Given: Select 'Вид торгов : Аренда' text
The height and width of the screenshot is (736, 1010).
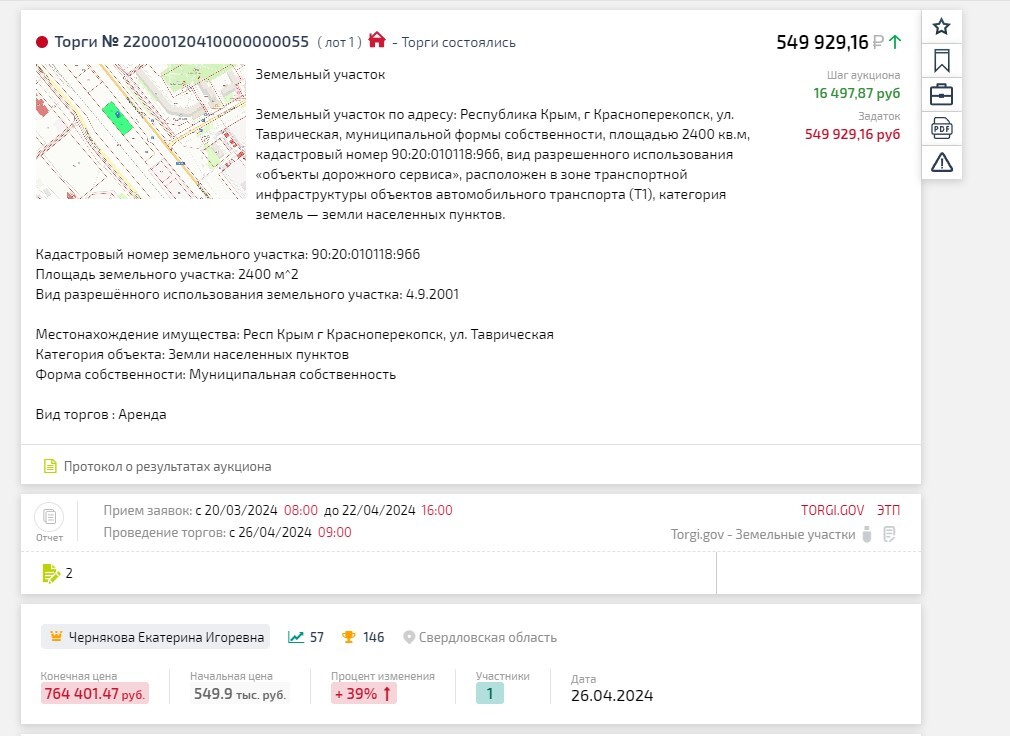Looking at the screenshot, I should point(100,414).
